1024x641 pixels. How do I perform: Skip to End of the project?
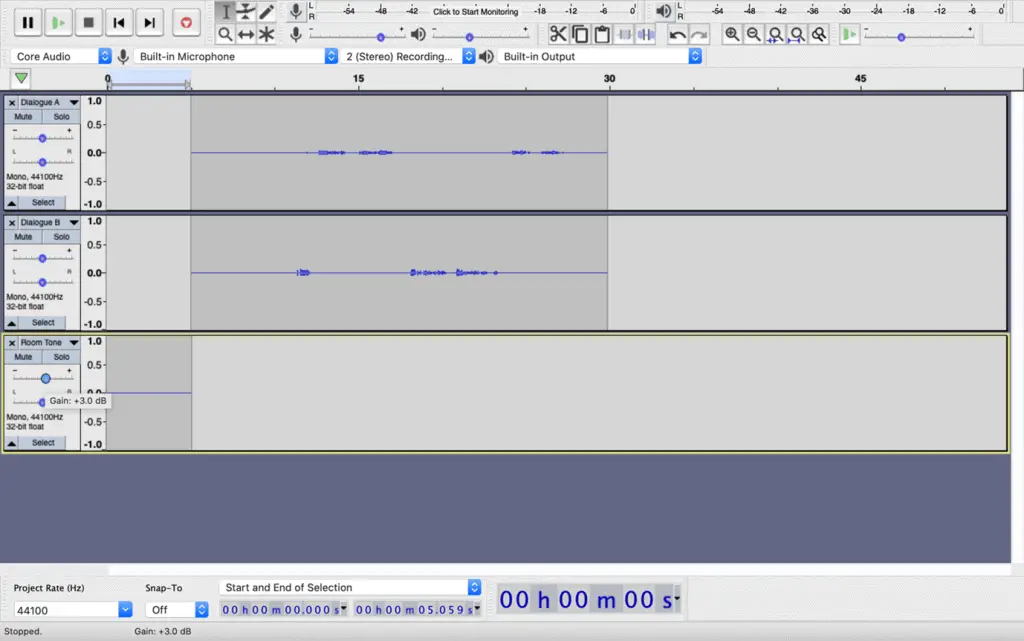[150, 23]
